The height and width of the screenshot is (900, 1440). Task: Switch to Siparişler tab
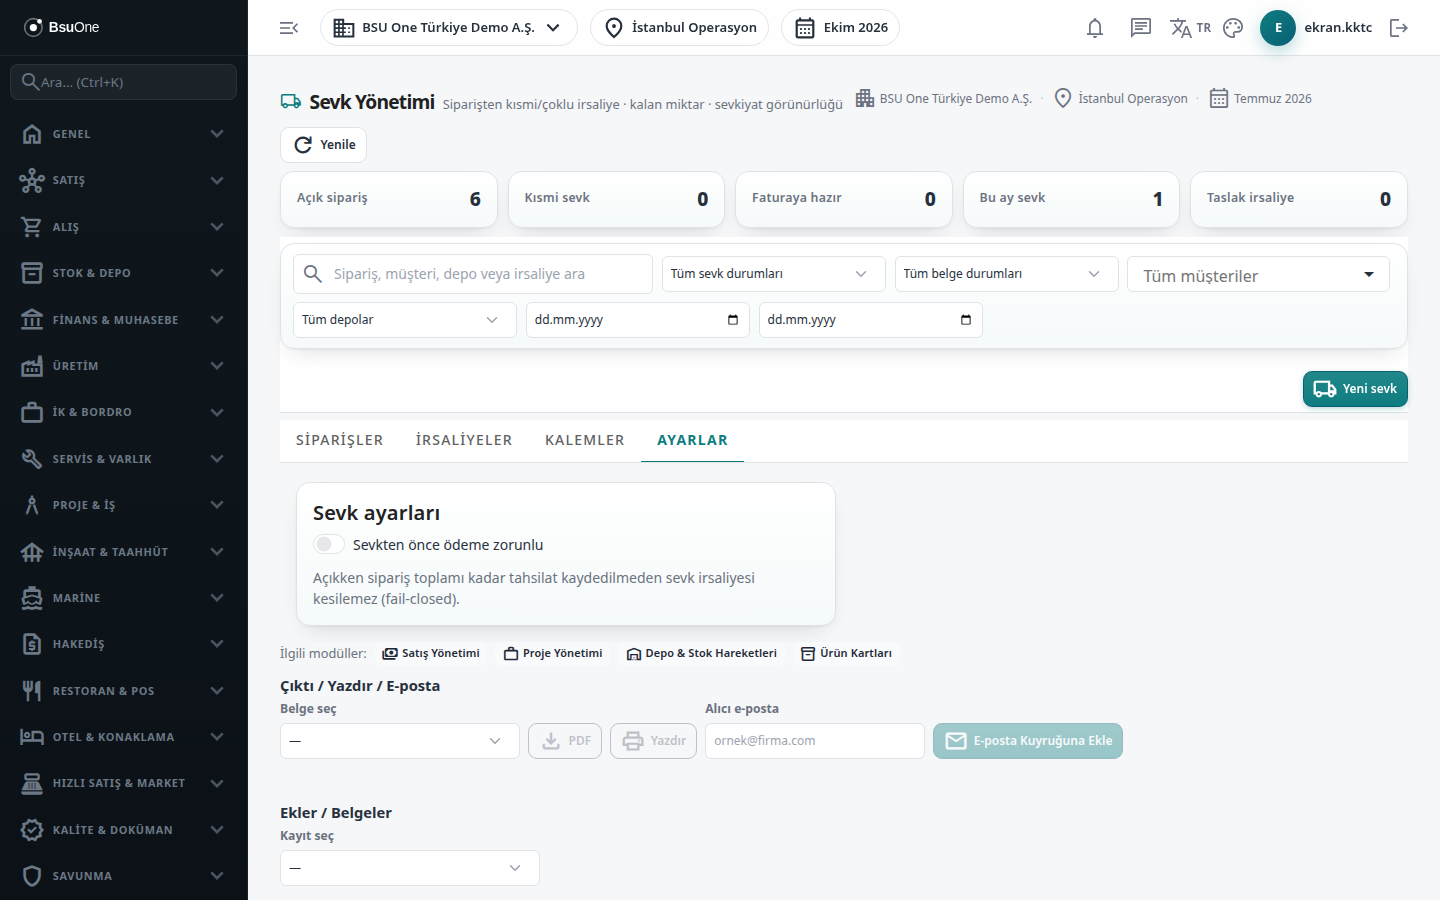click(x=340, y=440)
